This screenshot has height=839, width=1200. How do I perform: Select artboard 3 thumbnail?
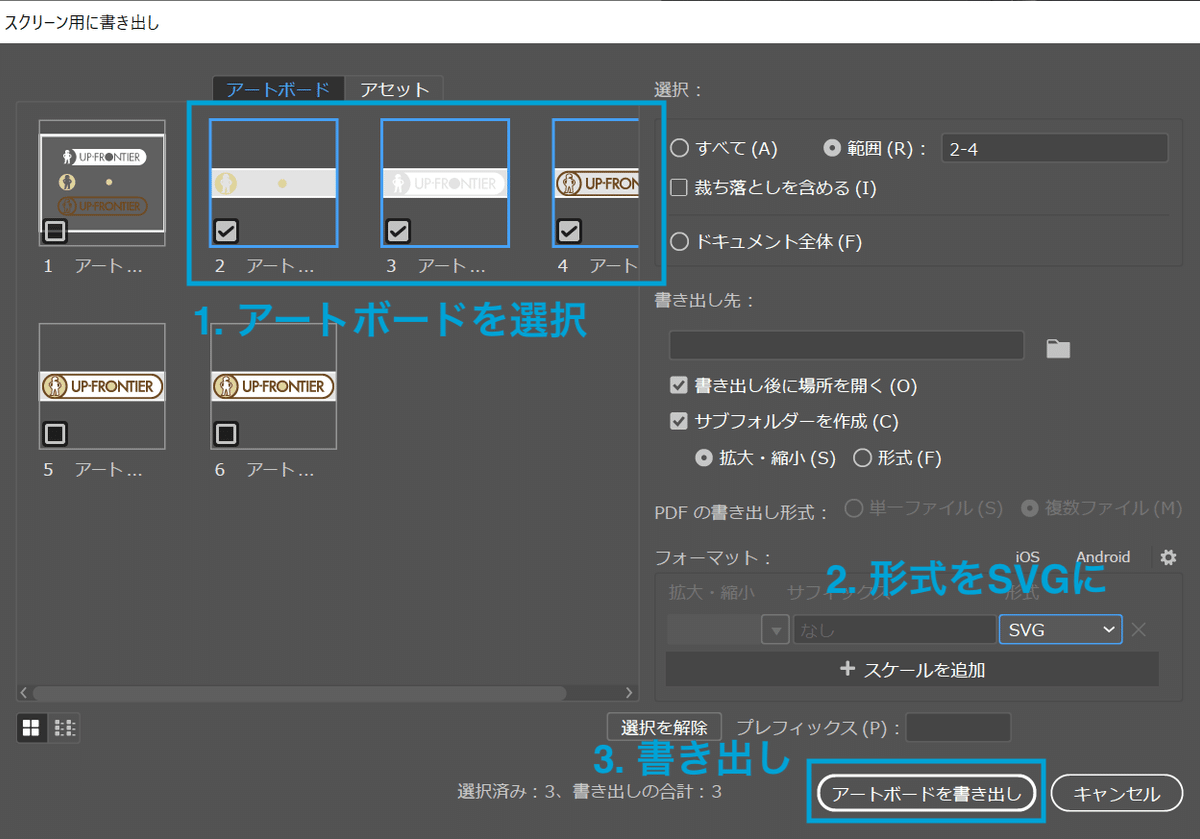pos(445,183)
